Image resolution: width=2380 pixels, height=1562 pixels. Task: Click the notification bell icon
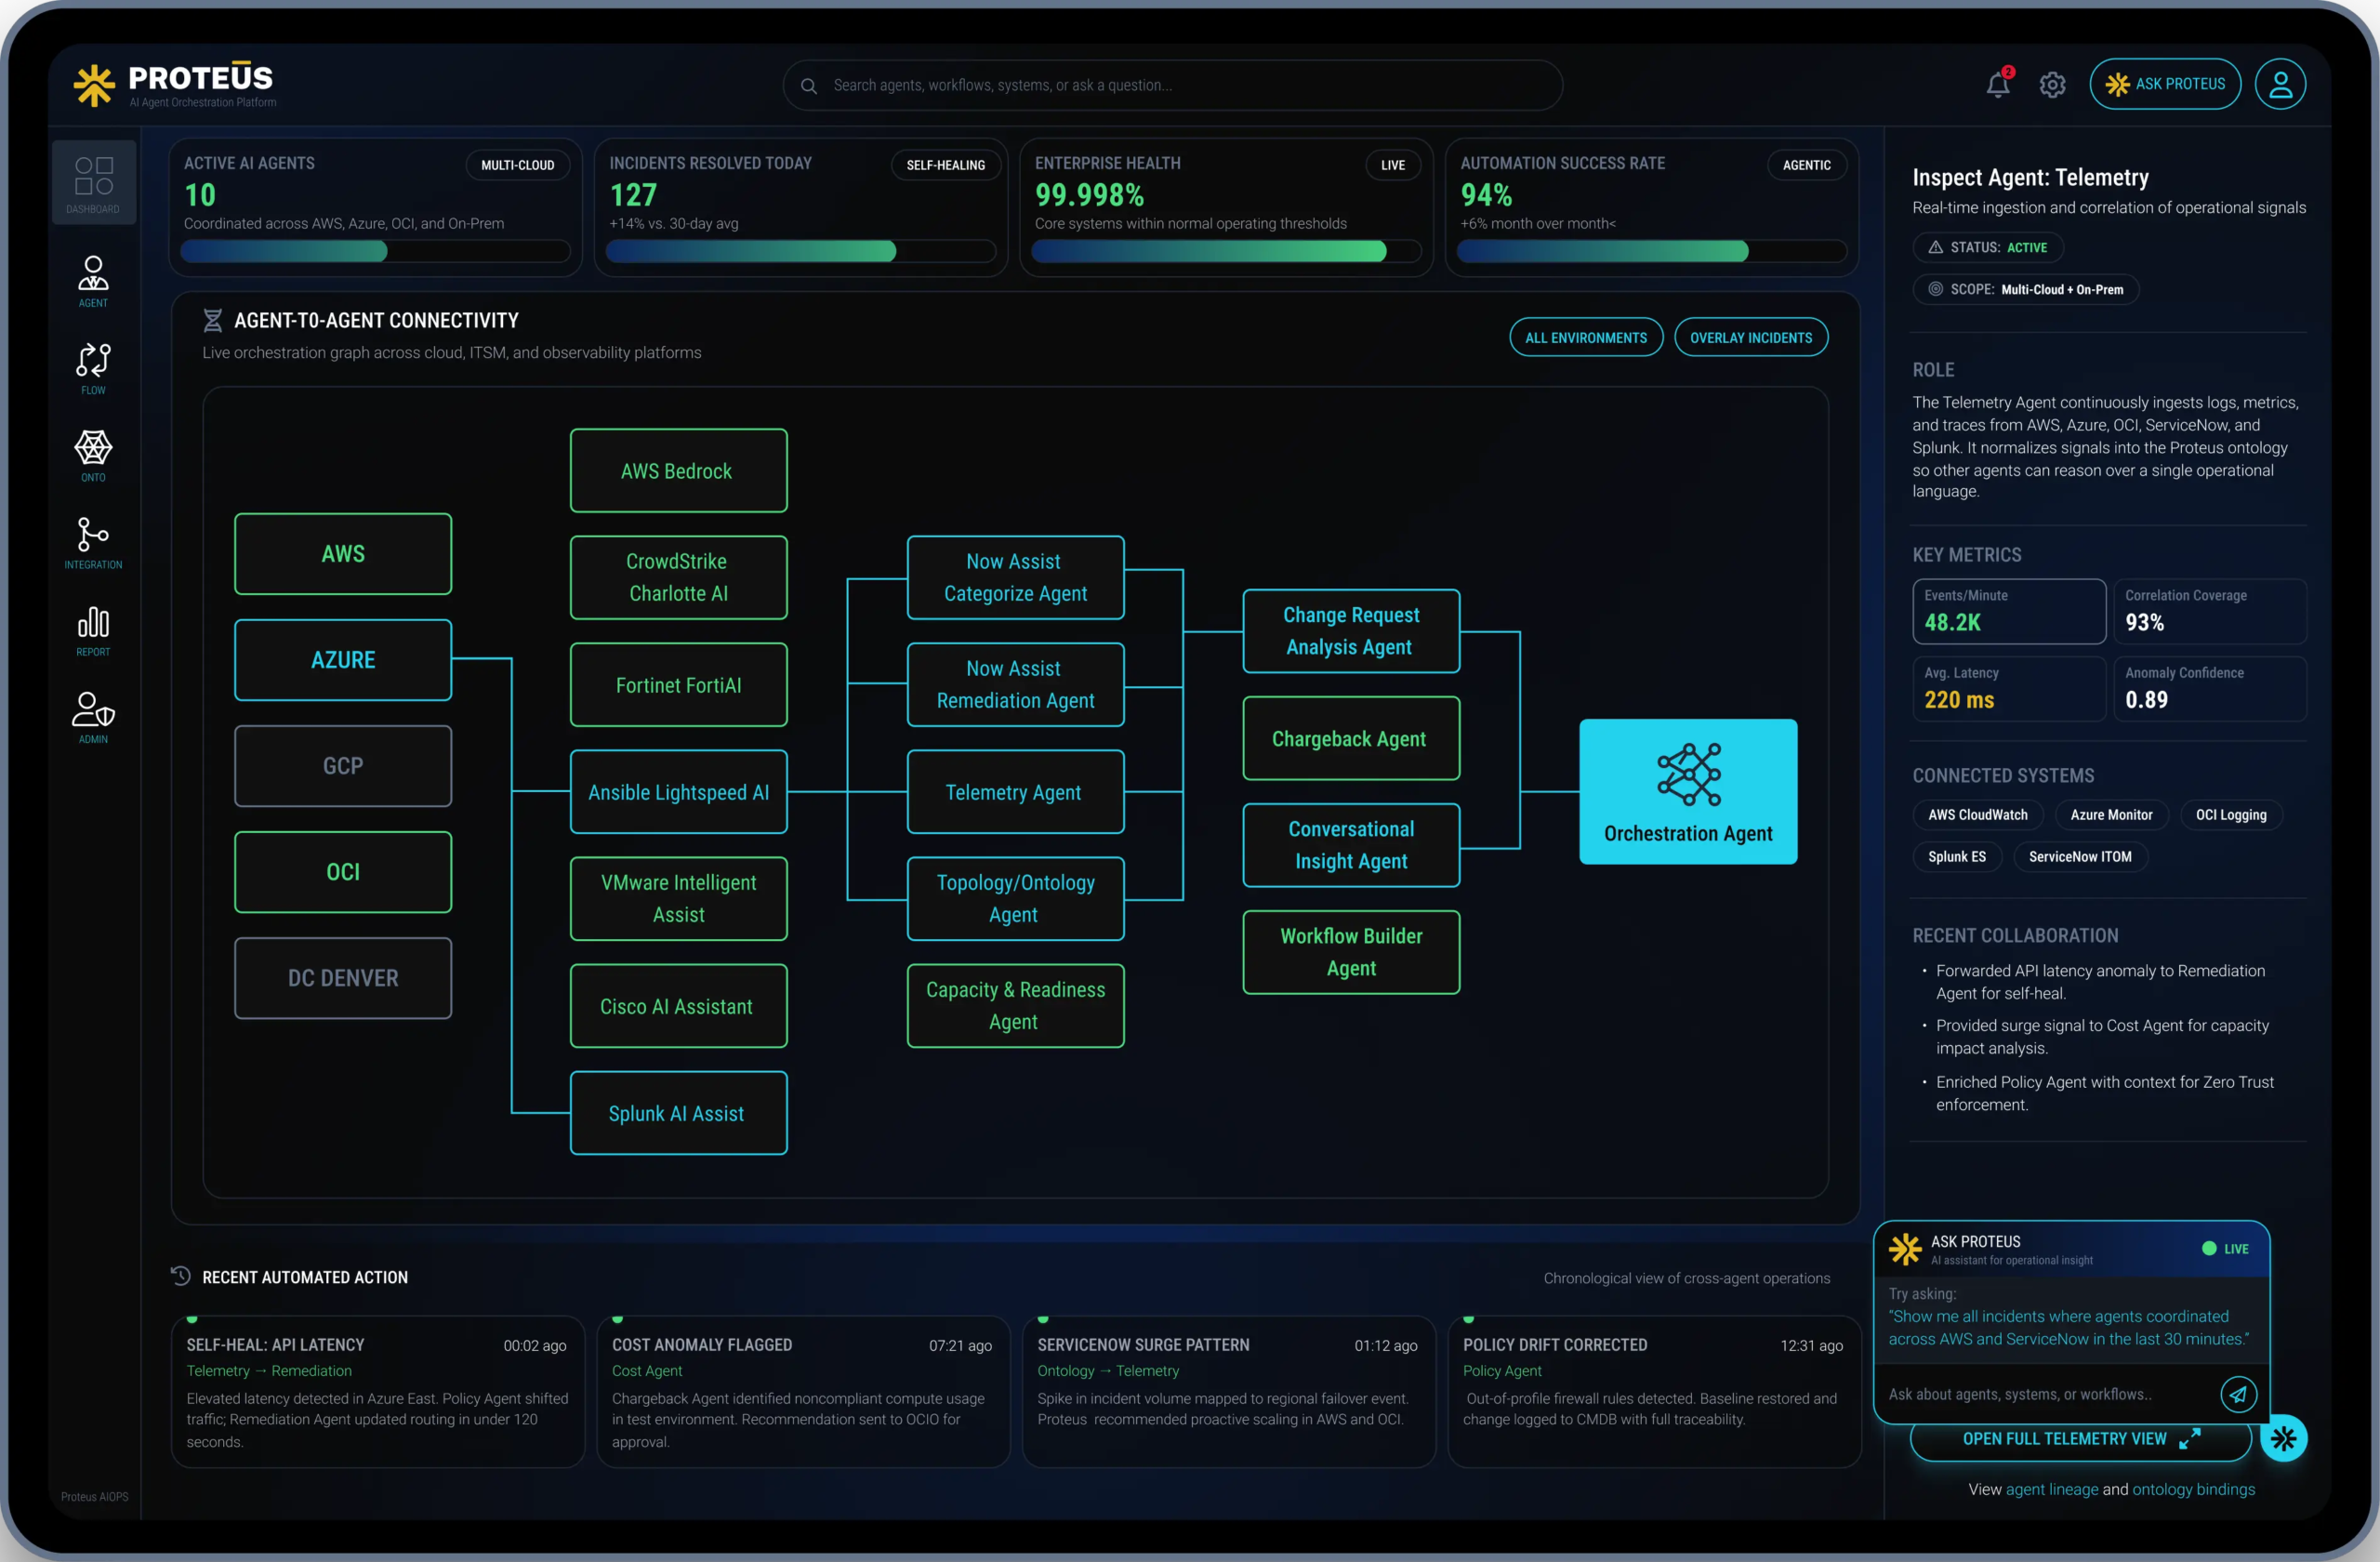[1997, 85]
